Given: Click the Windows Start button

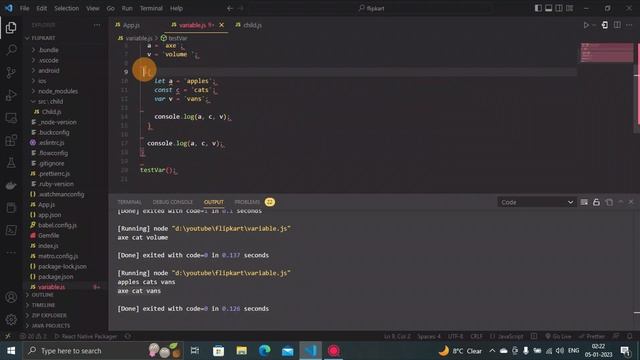Looking at the screenshot, I should point(11,351).
